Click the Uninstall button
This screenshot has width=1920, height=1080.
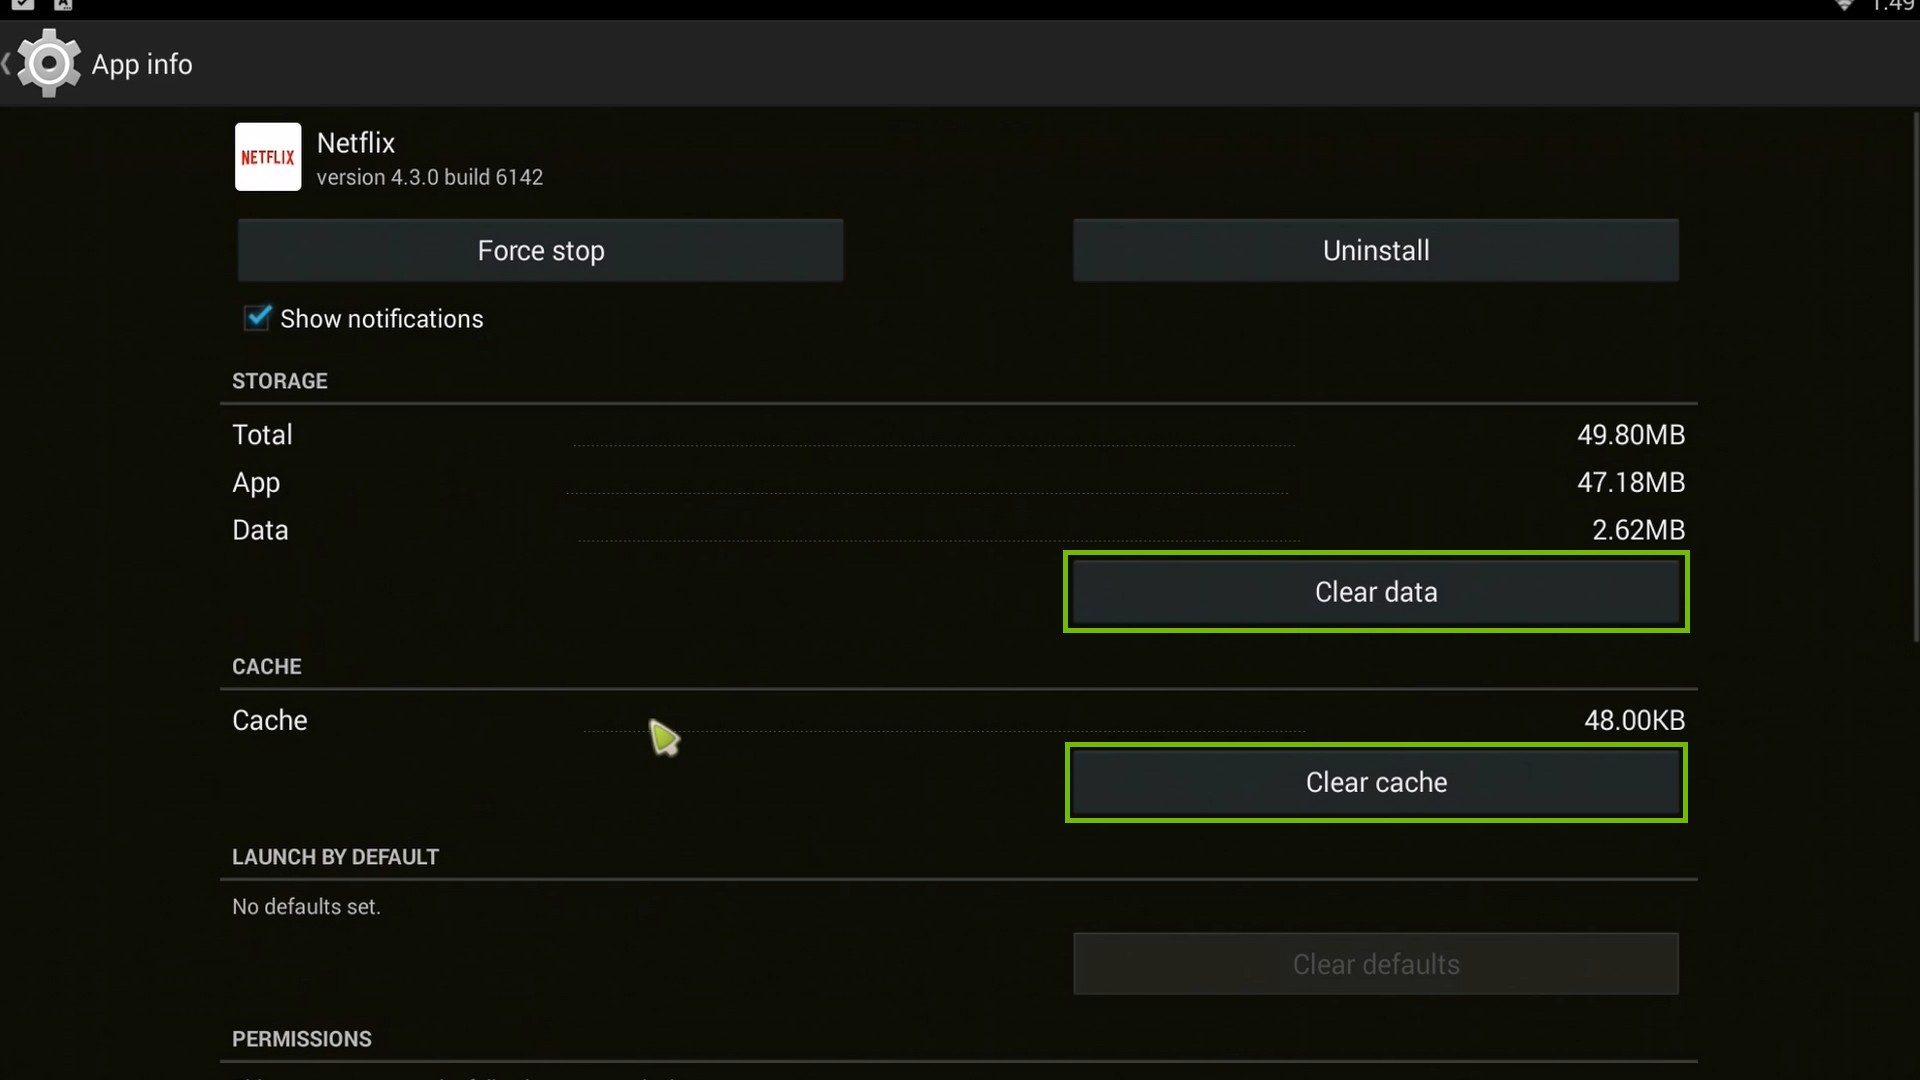click(1375, 250)
